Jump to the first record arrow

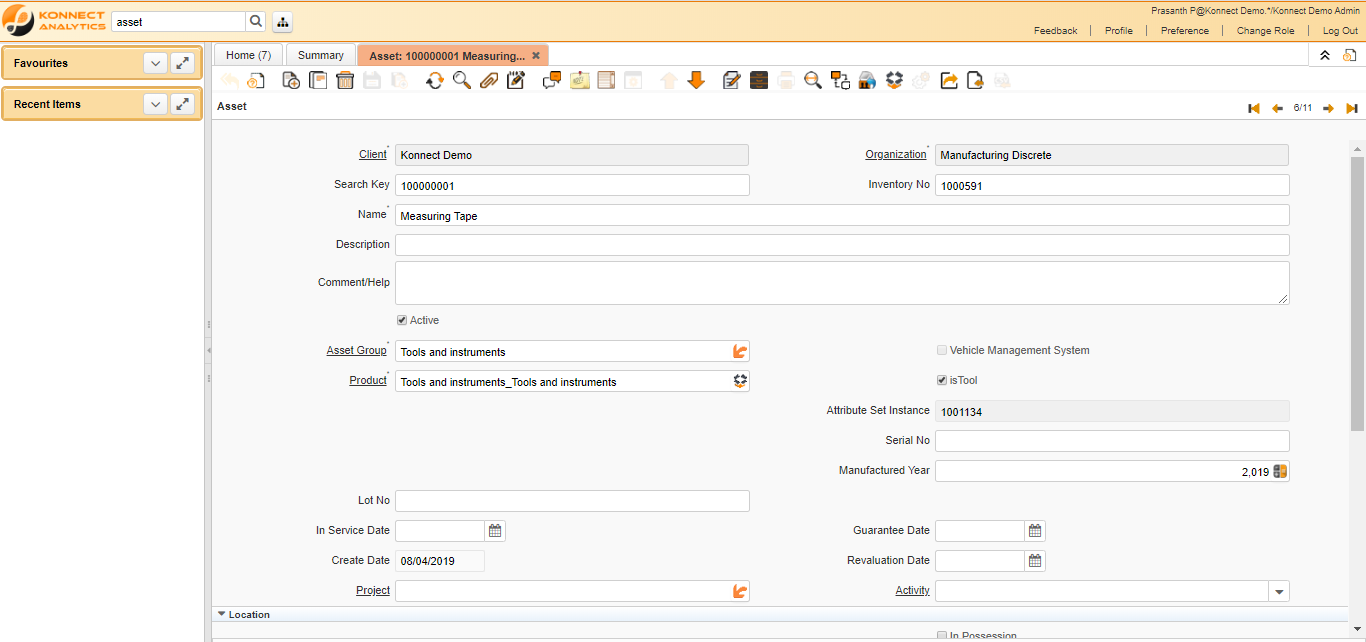point(1253,108)
